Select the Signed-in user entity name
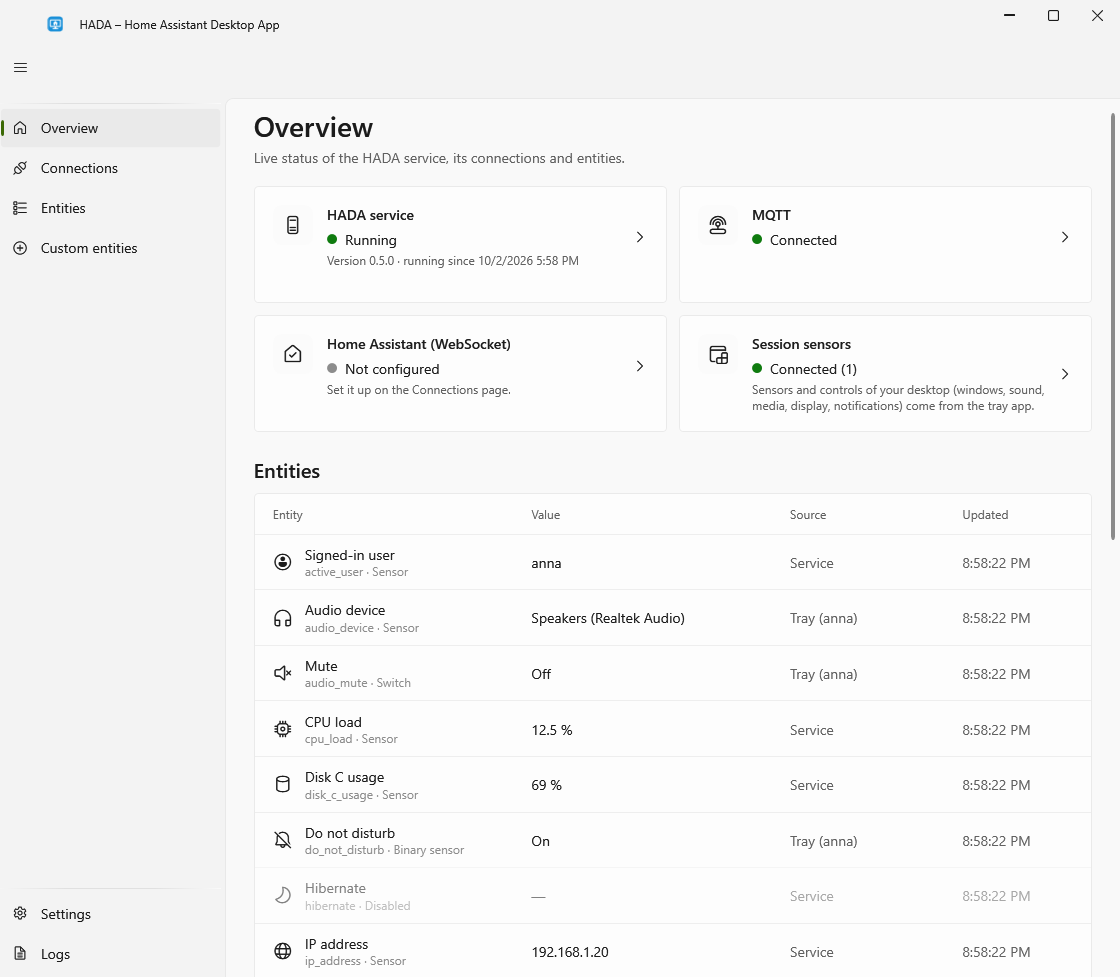 click(x=349, y=555)
